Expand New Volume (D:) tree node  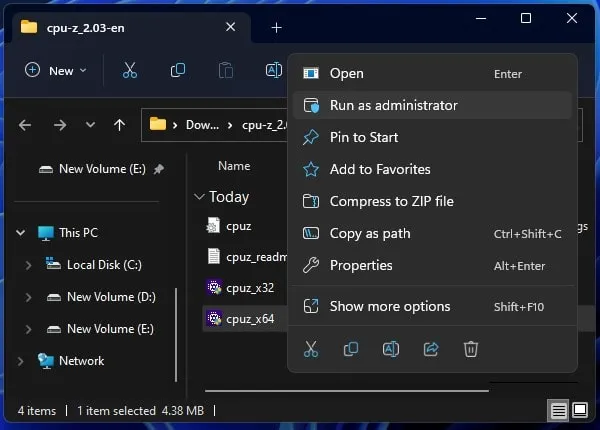(28, 297)
